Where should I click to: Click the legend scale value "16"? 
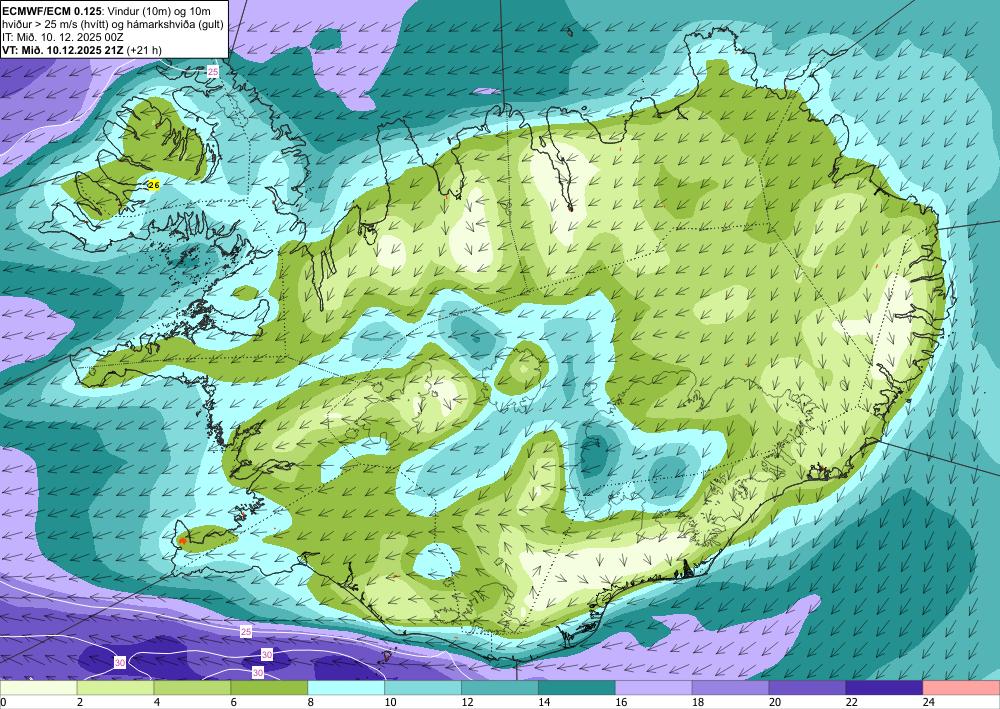coord(621,702)
